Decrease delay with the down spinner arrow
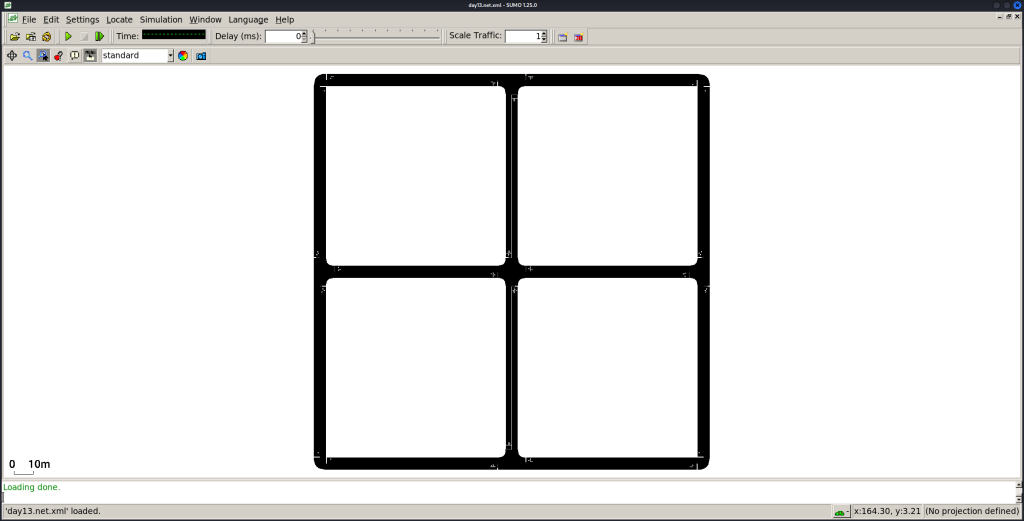The image size is (1024, 521). coord(304,40)
